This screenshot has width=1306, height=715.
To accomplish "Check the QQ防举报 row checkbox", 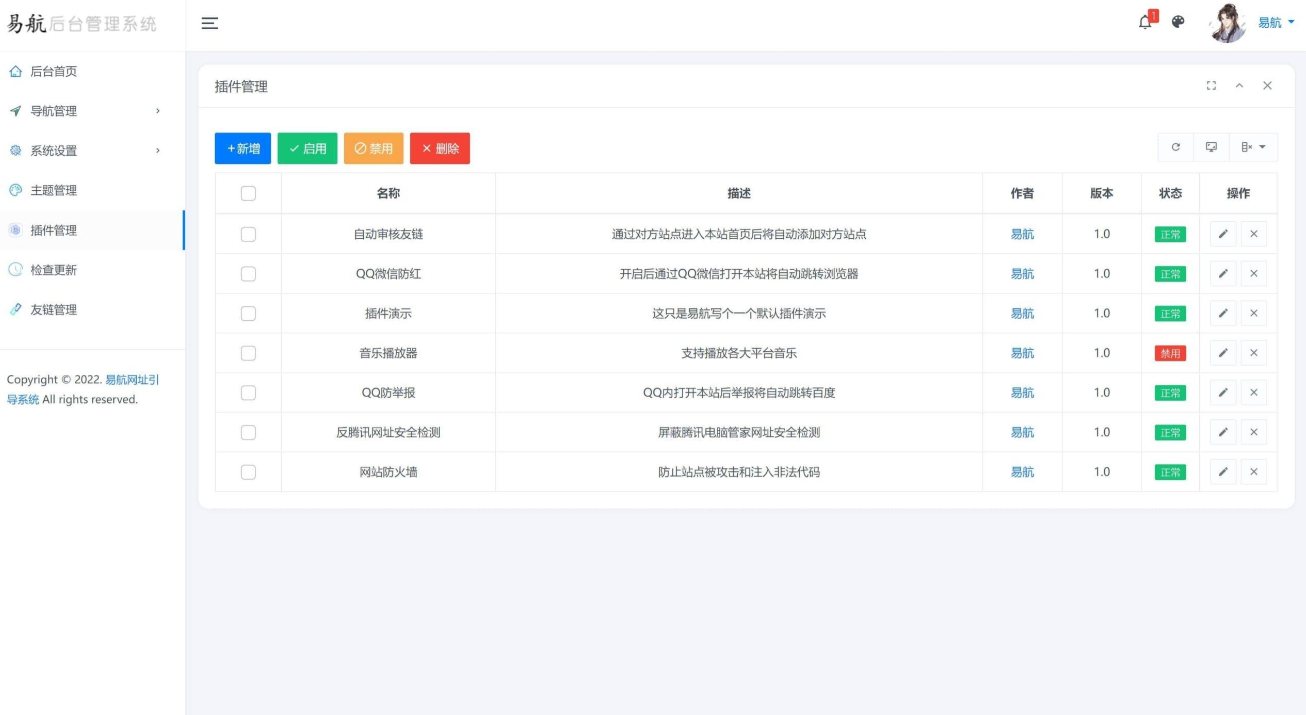I will (x=248, y=393).
